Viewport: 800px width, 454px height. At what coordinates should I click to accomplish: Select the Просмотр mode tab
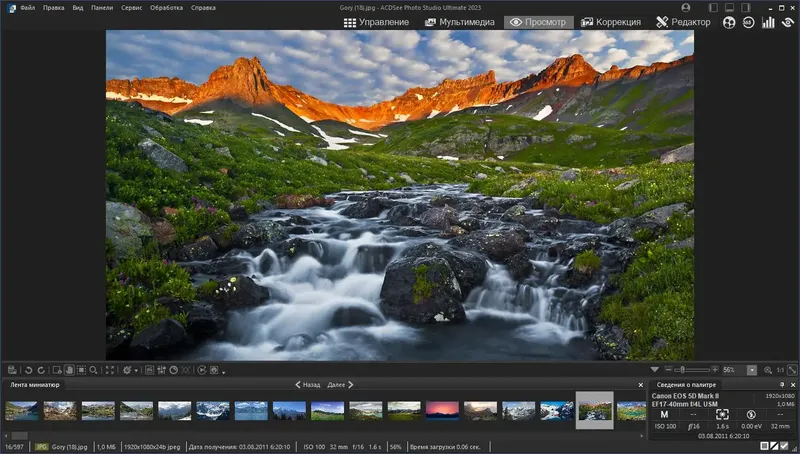[x=538, y=22]
